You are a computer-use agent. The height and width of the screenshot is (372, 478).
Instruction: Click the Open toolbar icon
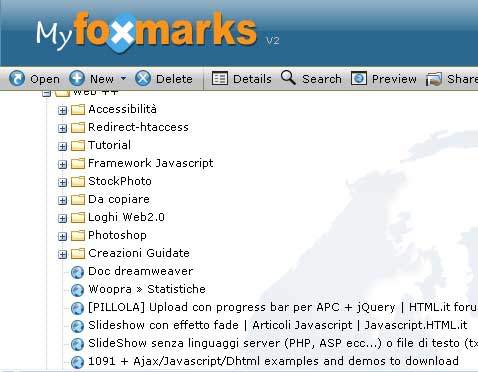[x=17, y=79]
